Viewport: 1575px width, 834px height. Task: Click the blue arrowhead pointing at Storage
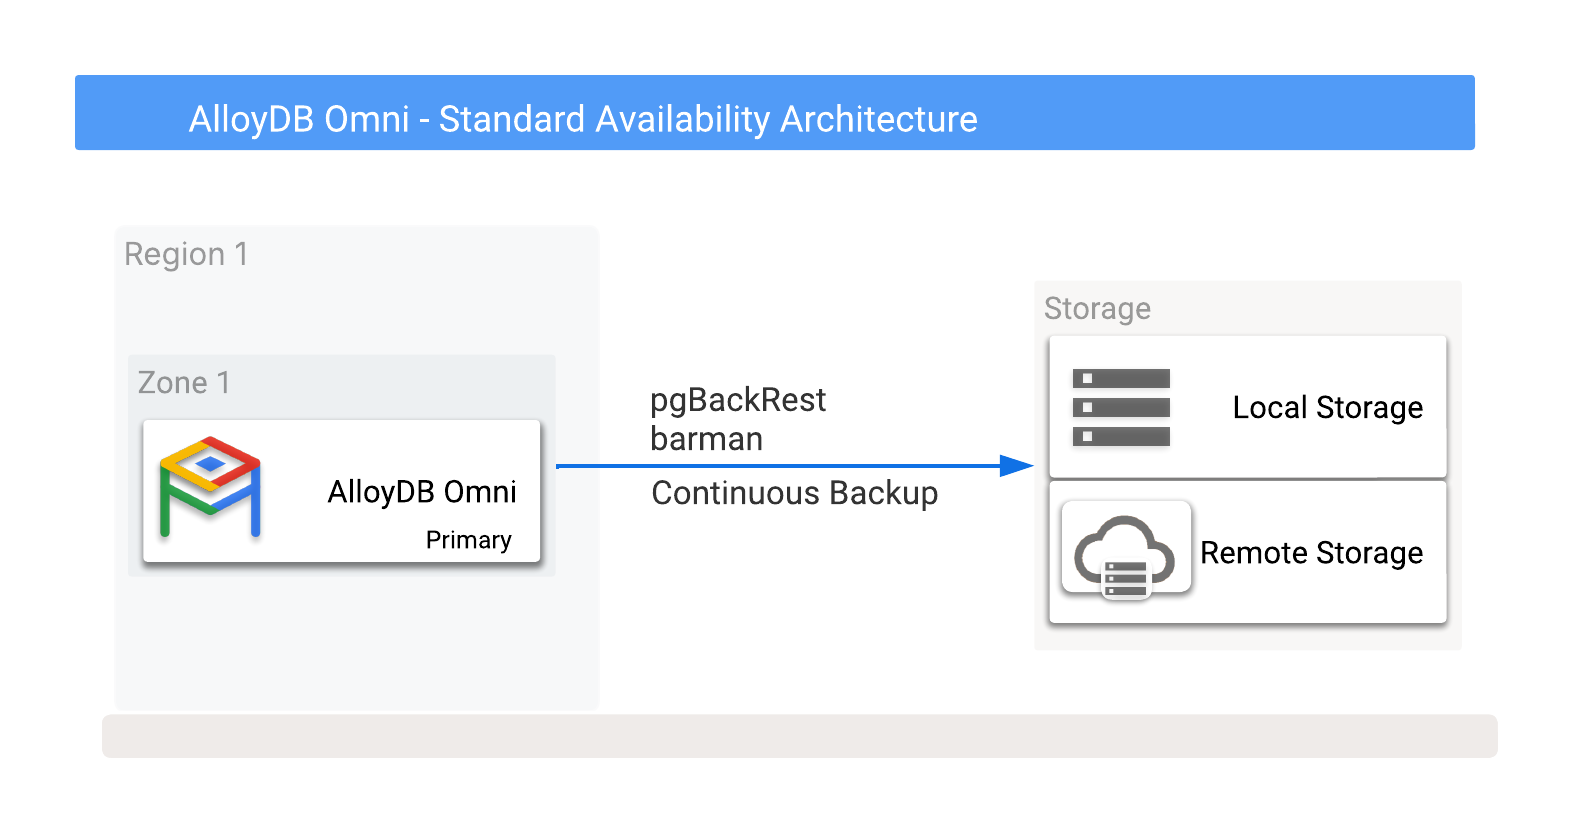(x=1016, y=466)
